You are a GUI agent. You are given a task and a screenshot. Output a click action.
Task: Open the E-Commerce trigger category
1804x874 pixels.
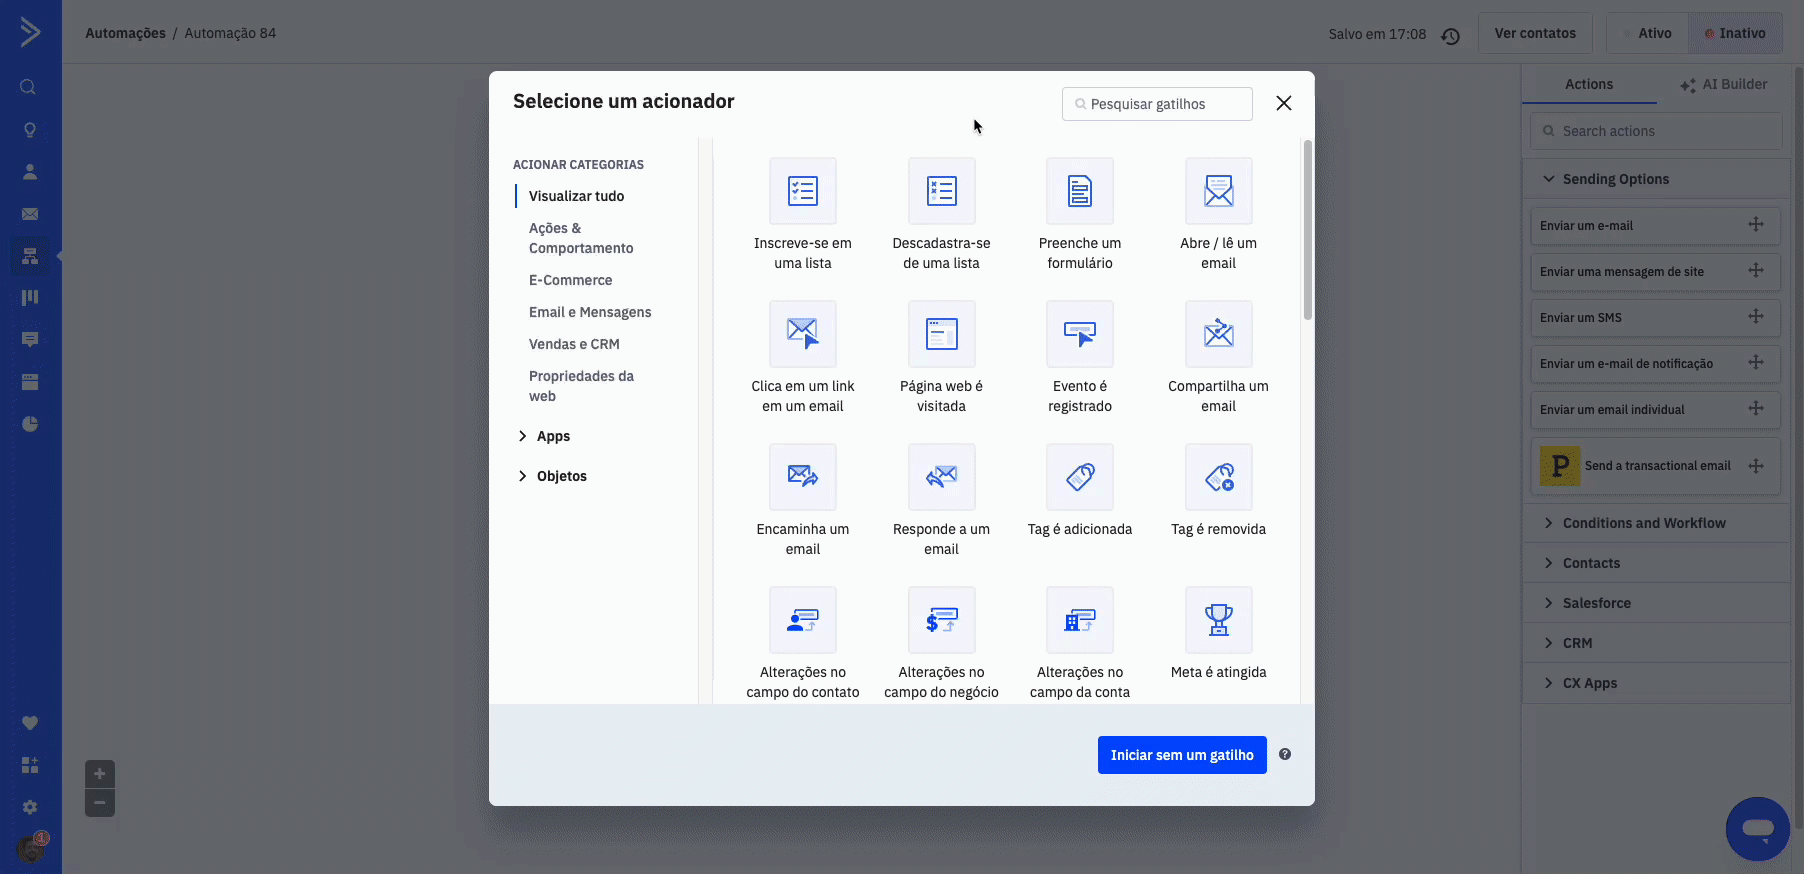tap(570, 280)
